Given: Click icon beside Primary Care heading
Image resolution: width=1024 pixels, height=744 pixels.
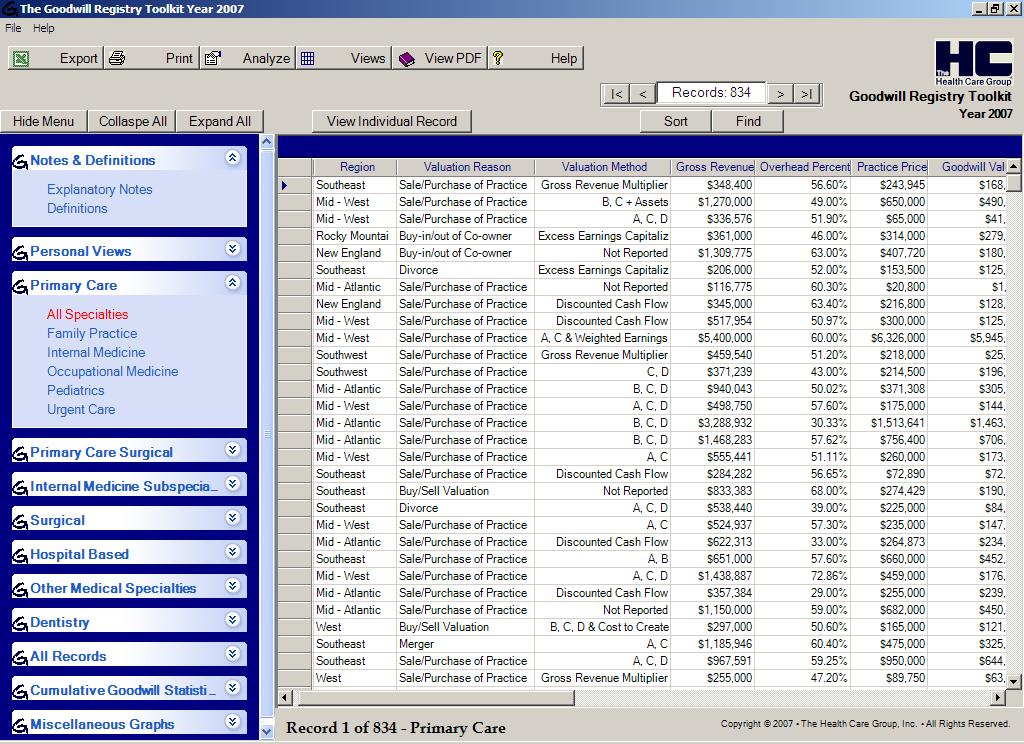Looking at the screenshot, I should (20, 286).
